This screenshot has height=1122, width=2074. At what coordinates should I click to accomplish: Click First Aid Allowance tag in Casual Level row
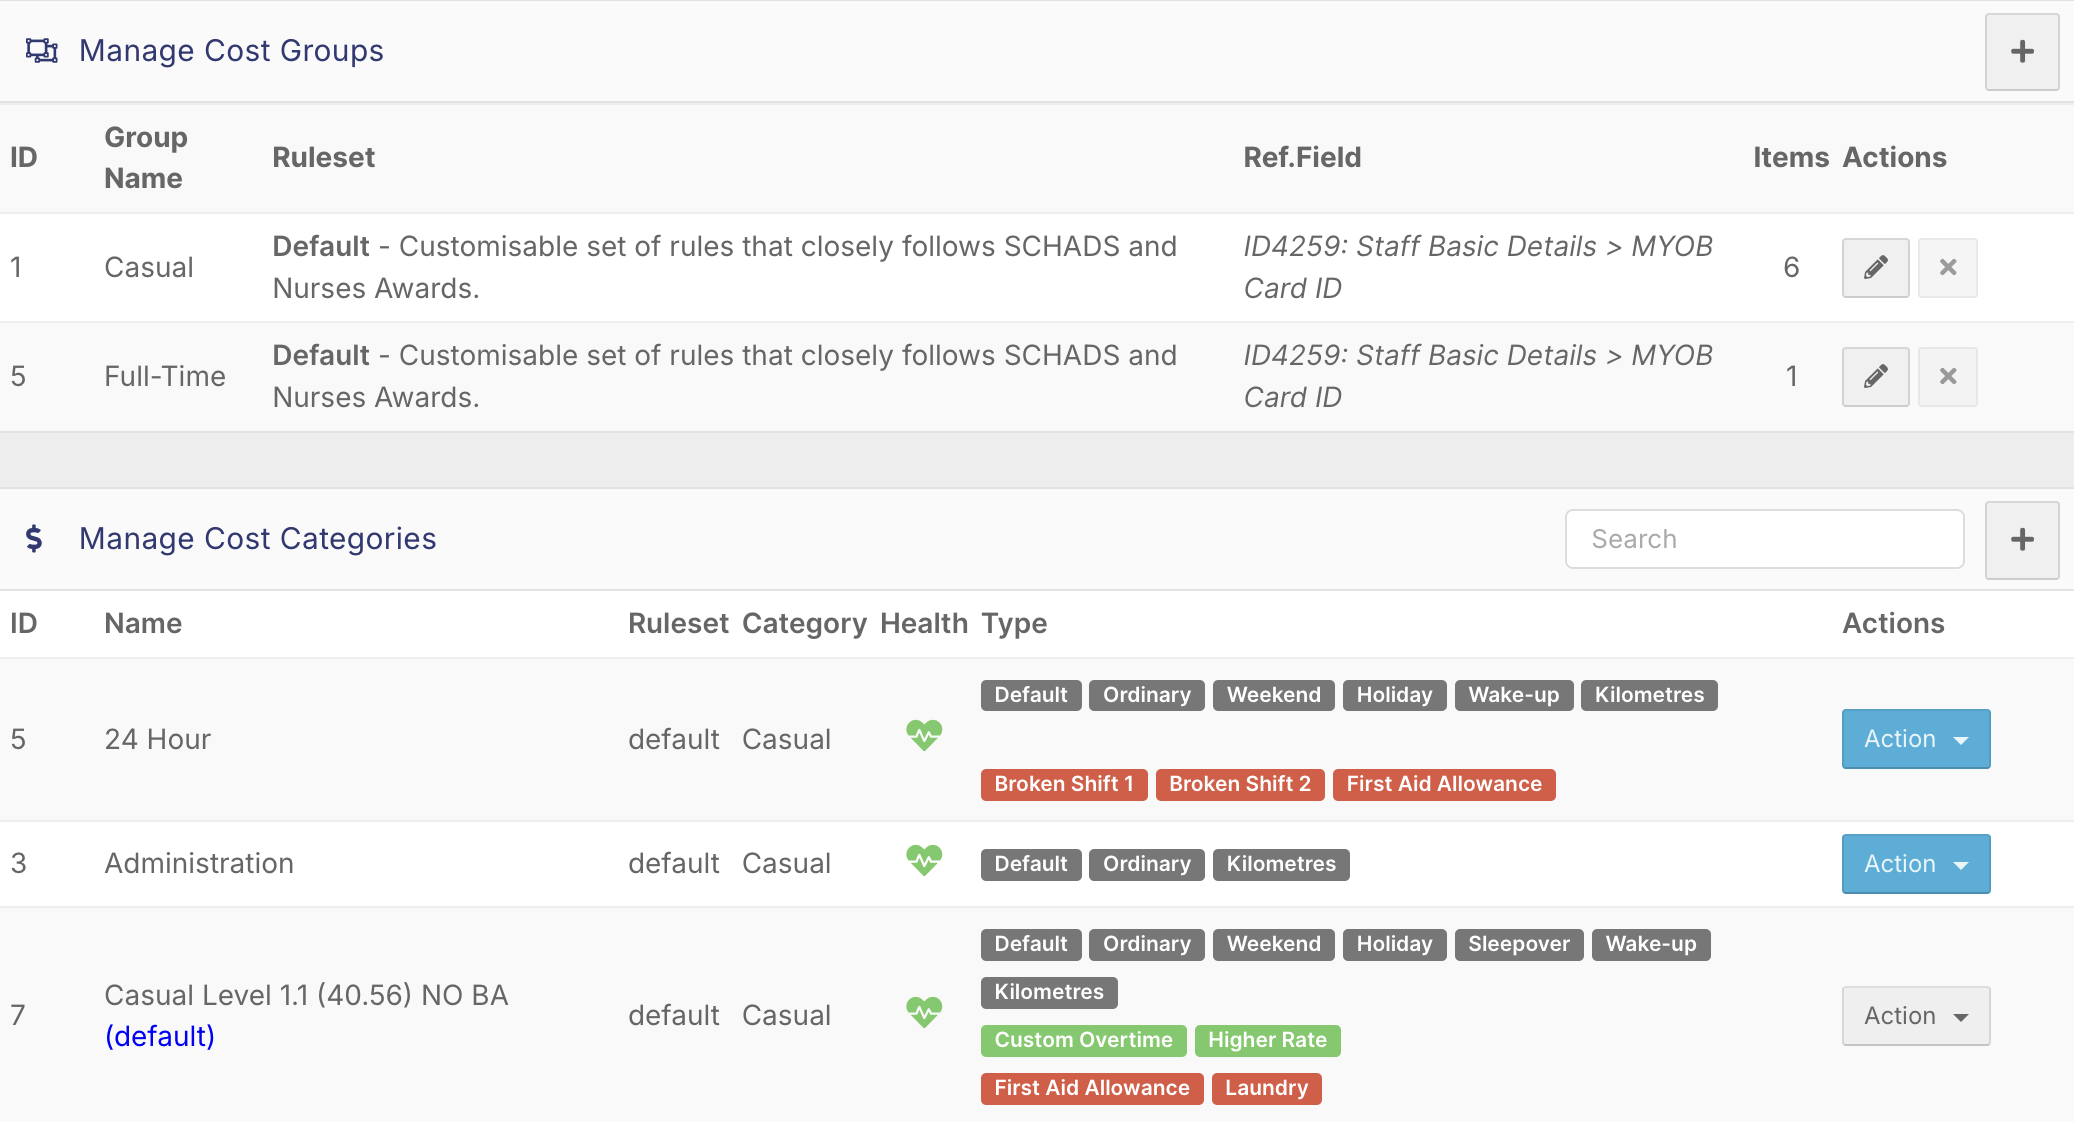(x=1092, y=1088)
